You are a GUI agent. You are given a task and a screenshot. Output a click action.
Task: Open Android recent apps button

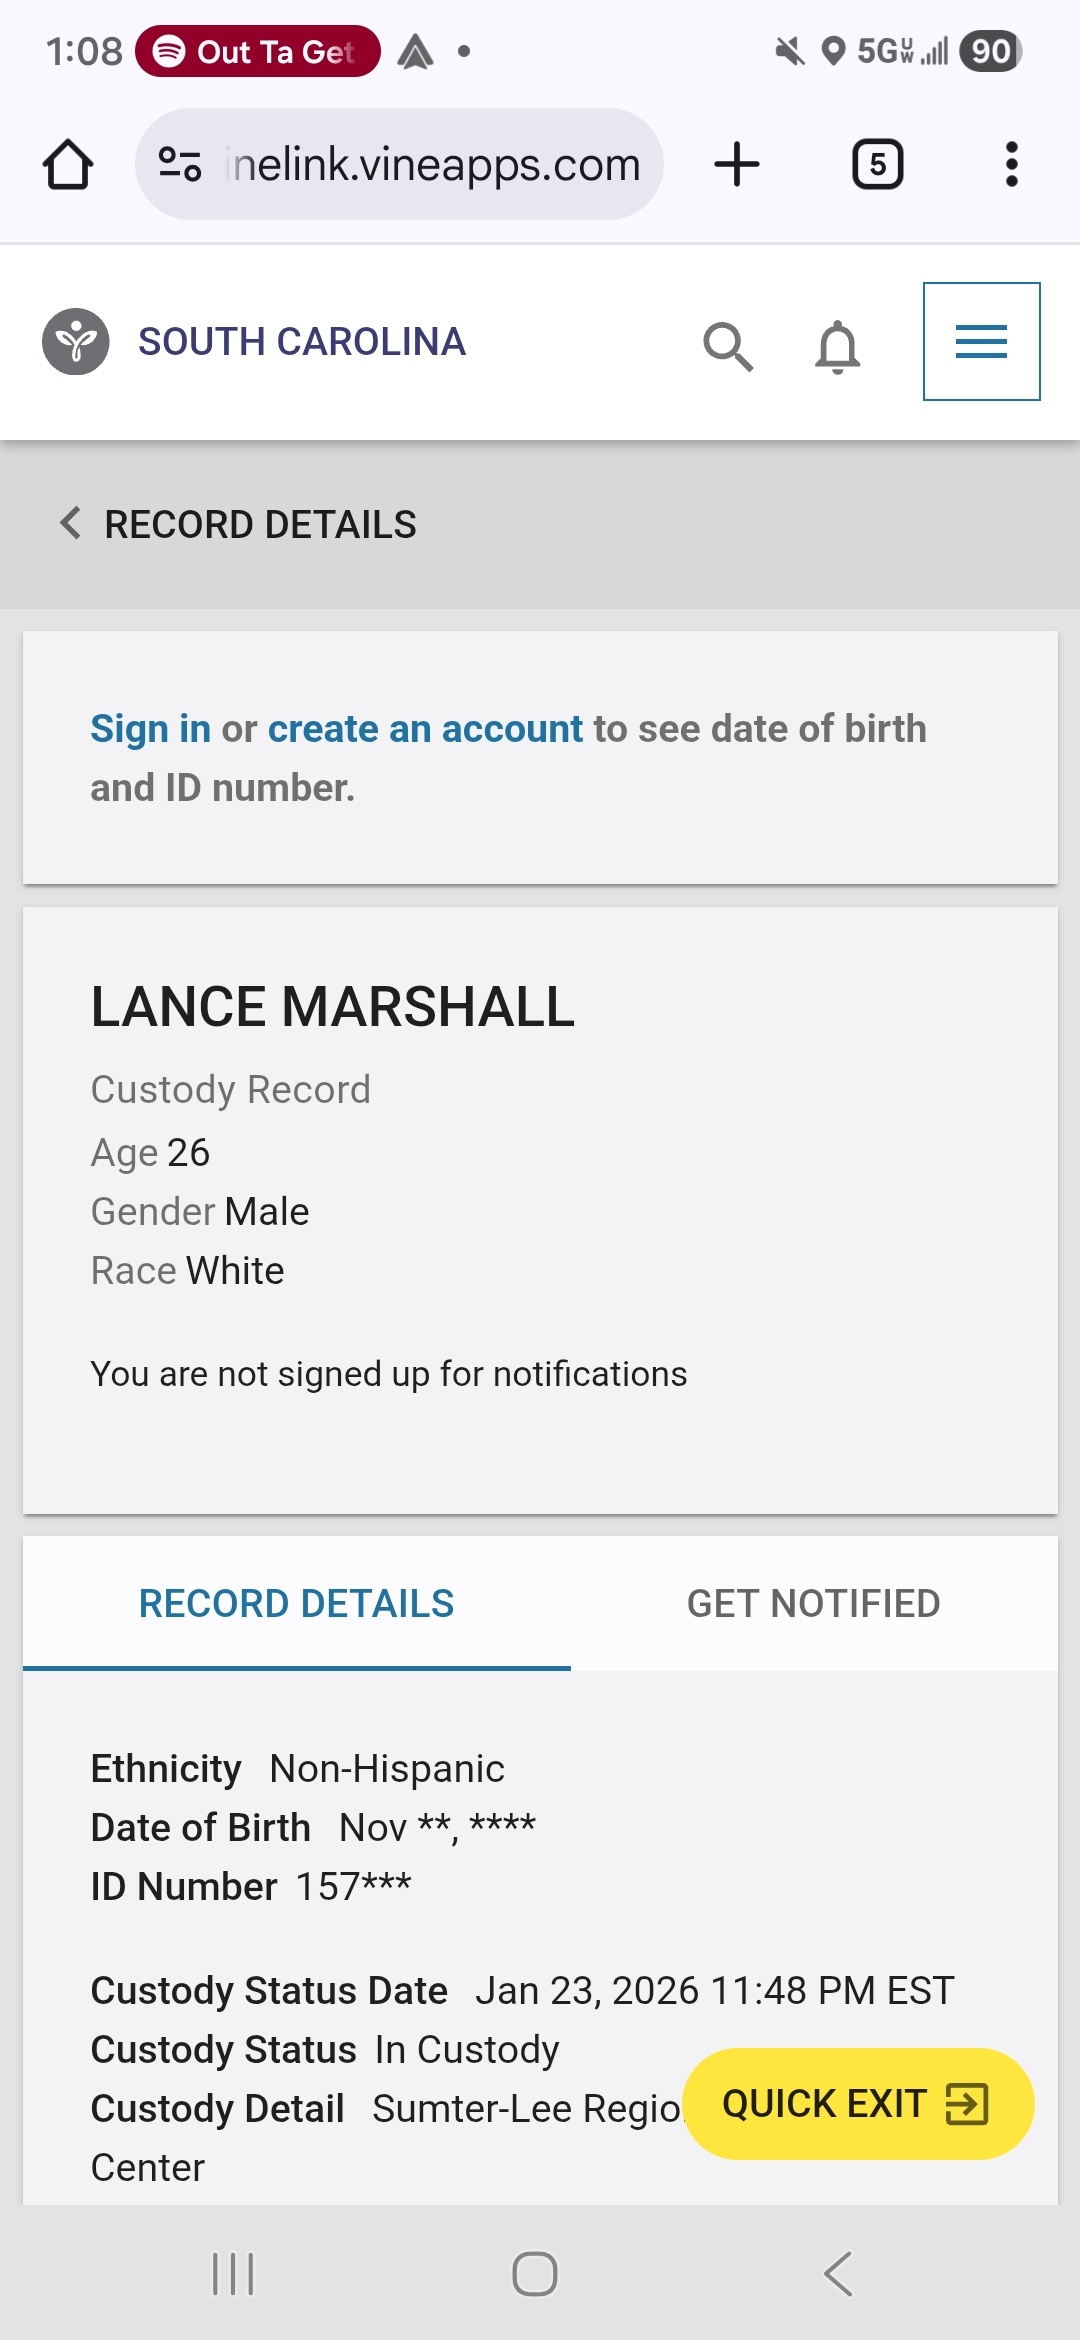coord(233,2273)
